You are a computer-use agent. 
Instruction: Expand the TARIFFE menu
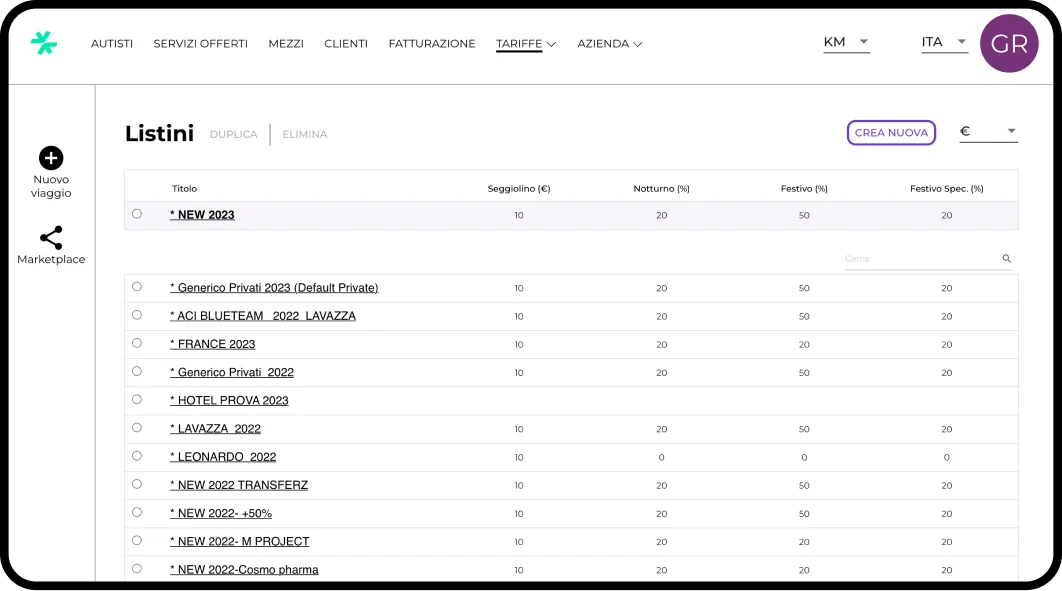pyautogui.click(x=526, y=44)
